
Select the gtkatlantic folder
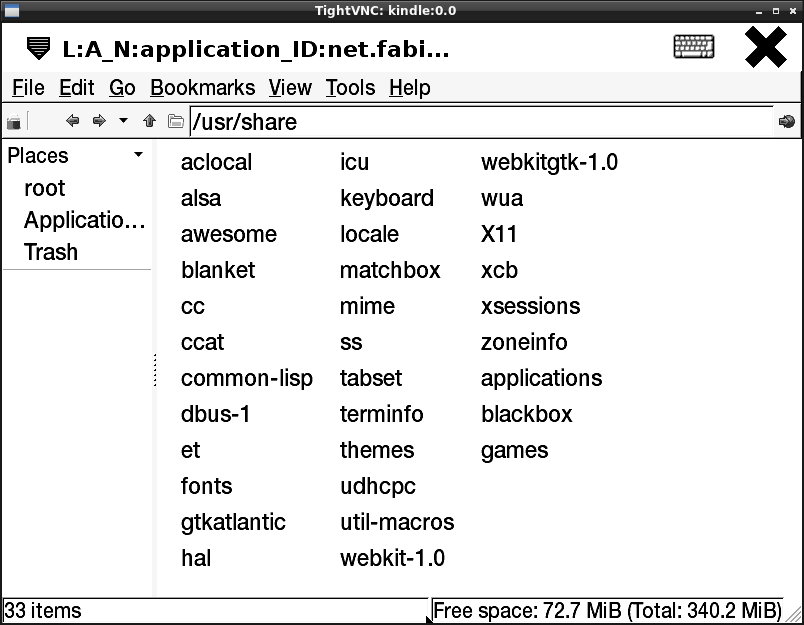click(233, 522)
